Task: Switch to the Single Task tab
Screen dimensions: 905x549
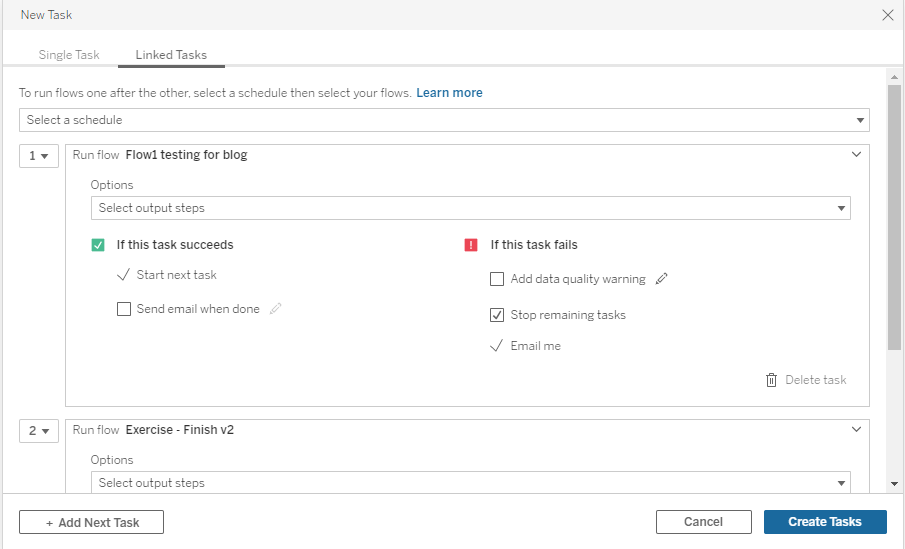Action: coord(69,55)
